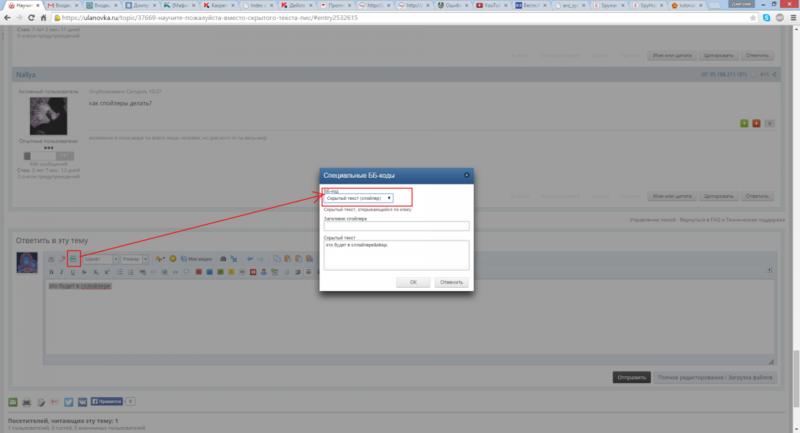Viewport: 800px width, 433px height.
Task: Click Отменить button in dialog
Action: [x=452, y=282]
